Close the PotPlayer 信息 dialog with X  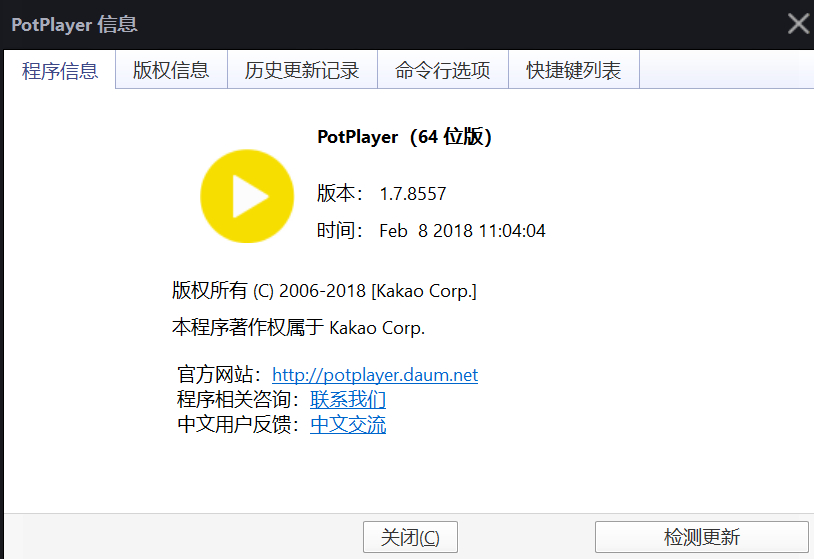tap(798, 24)
